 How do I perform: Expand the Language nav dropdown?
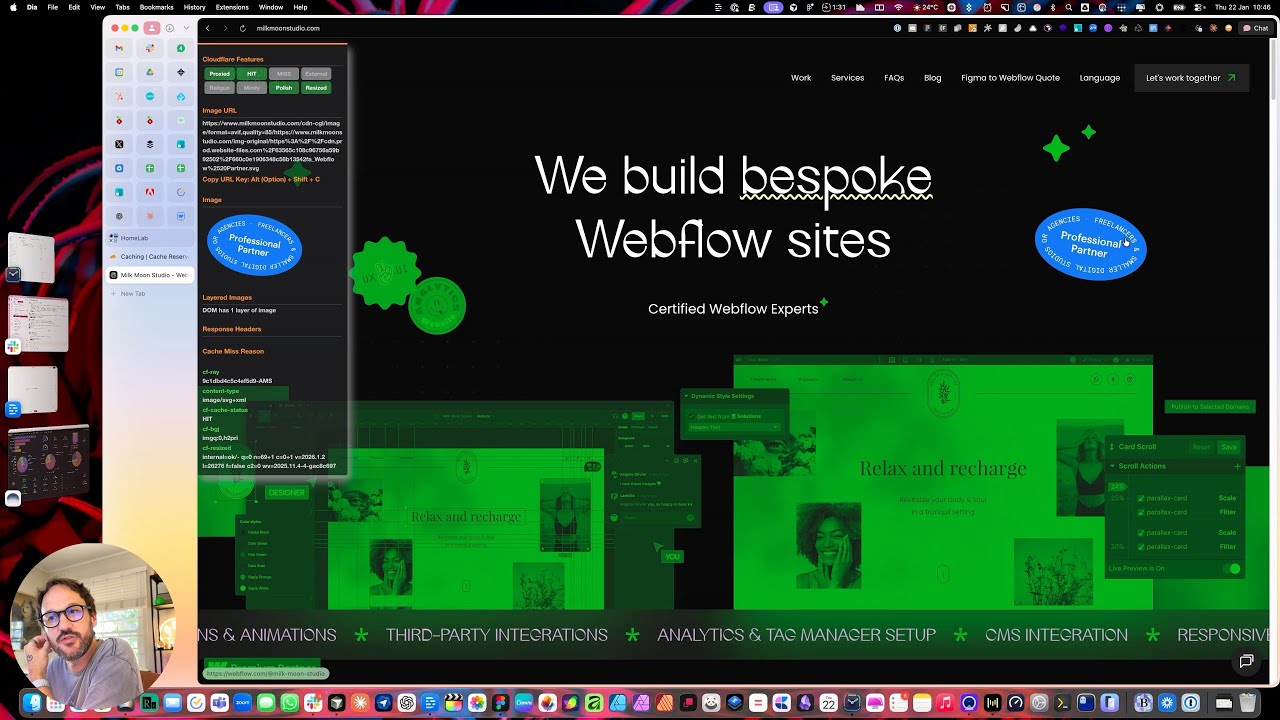point(1100,78)
